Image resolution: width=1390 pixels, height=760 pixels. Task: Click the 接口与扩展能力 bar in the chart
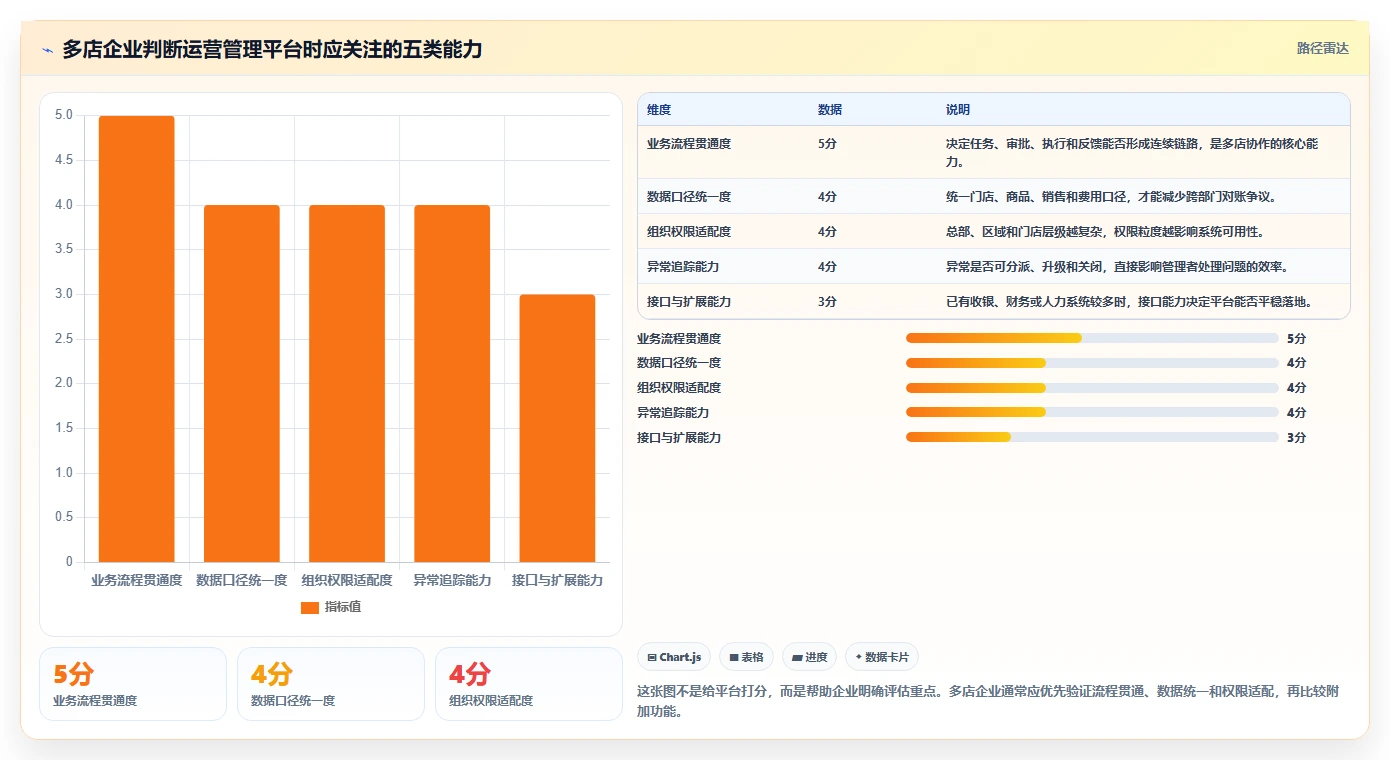coord(557,428)
